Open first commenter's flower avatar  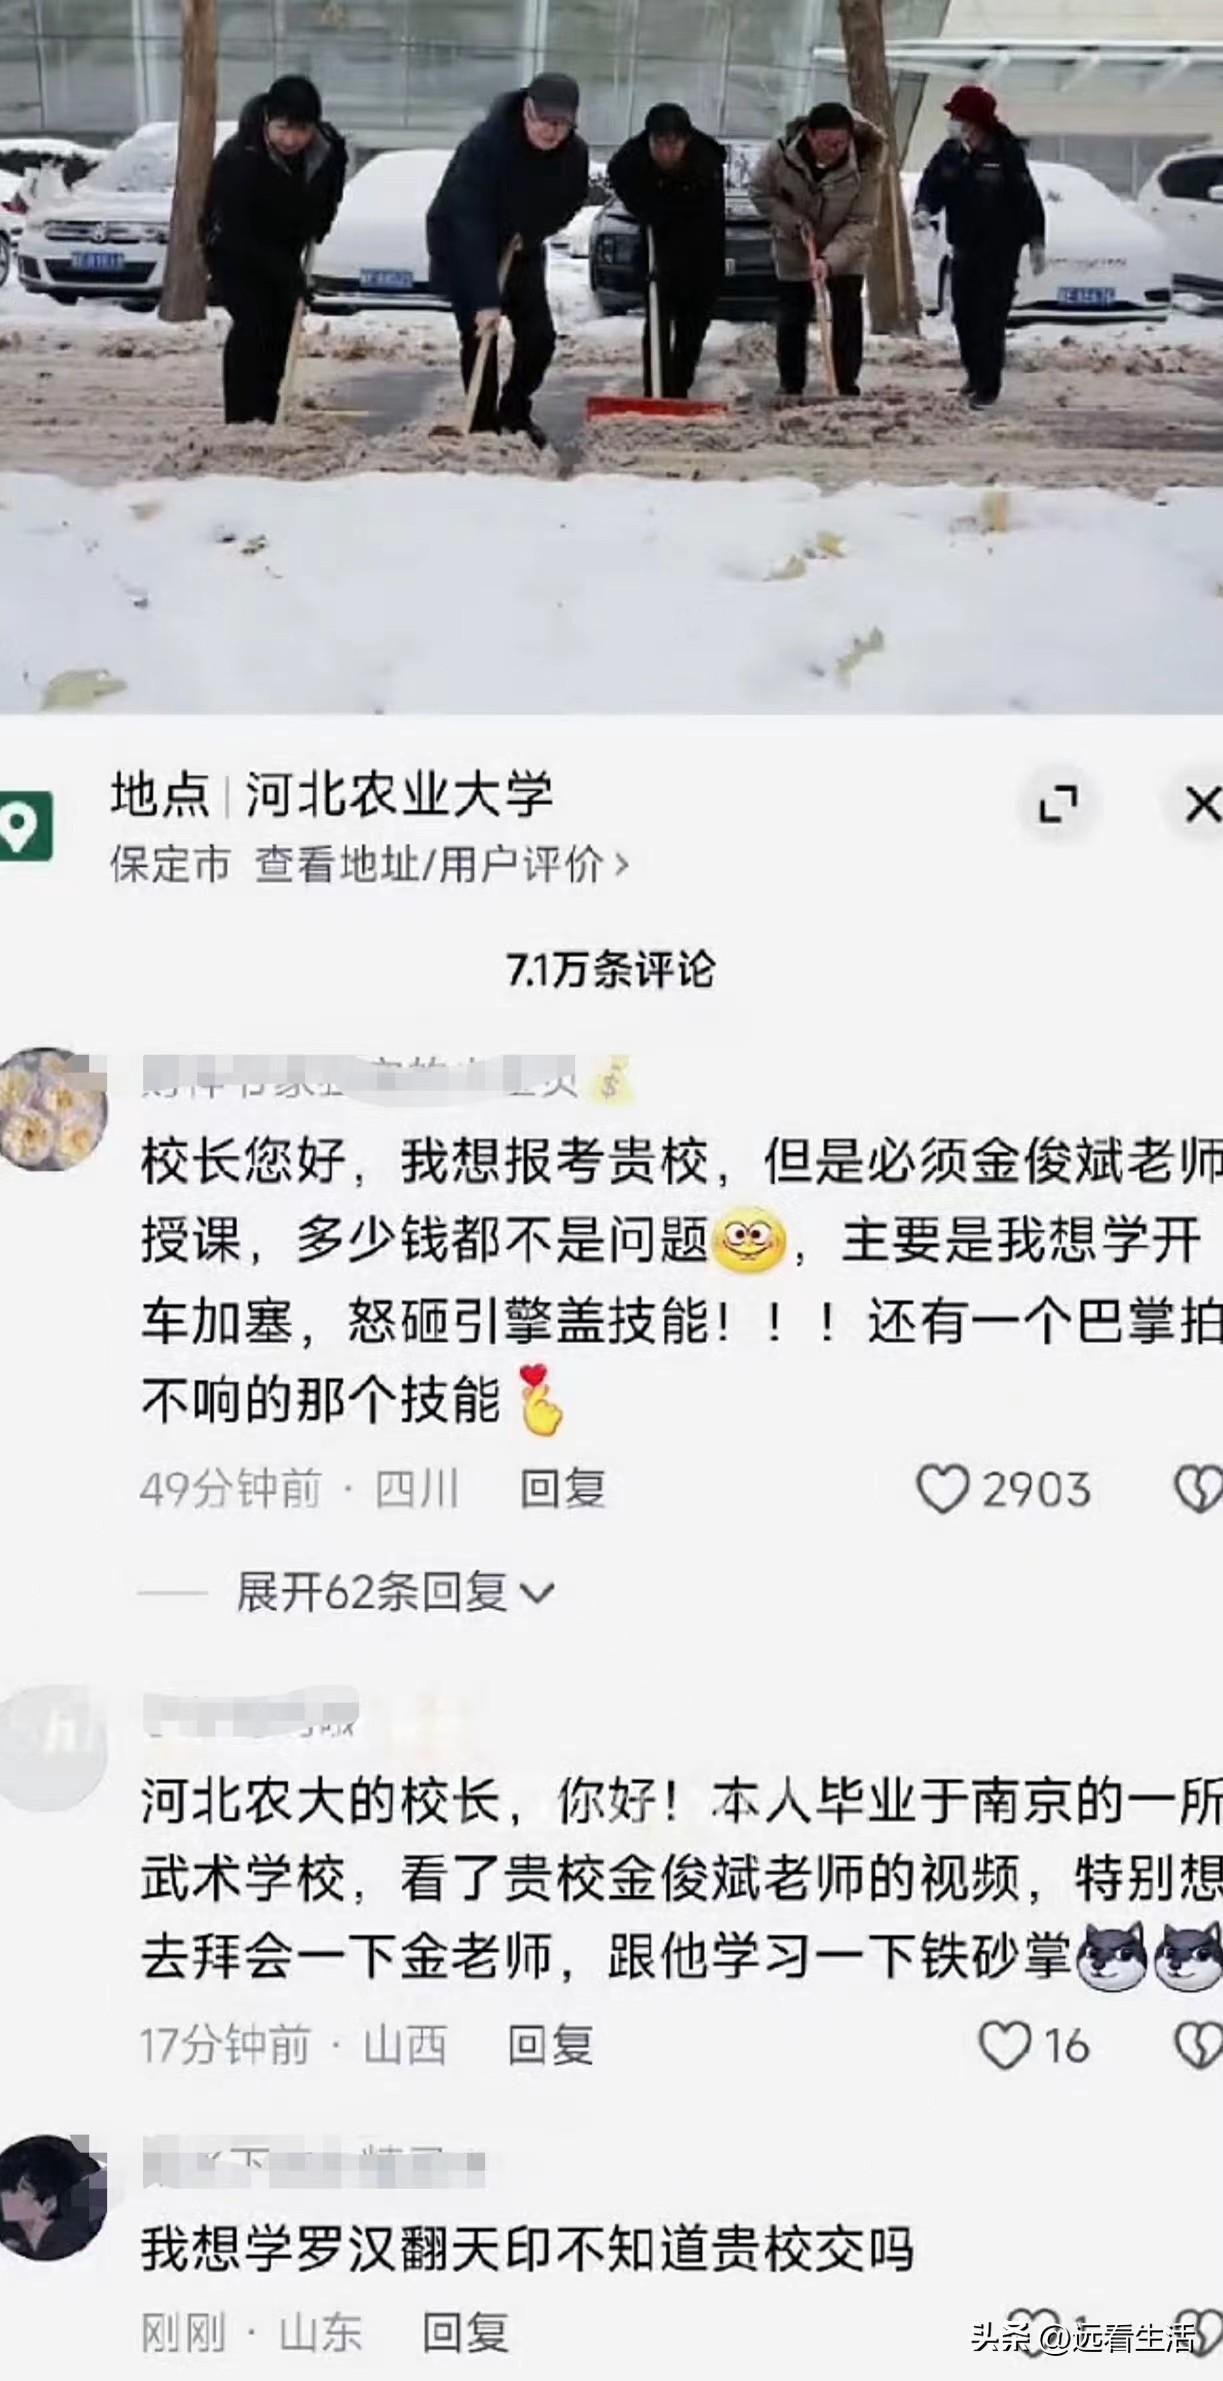pyautogui.click(x=53, y=1108)
